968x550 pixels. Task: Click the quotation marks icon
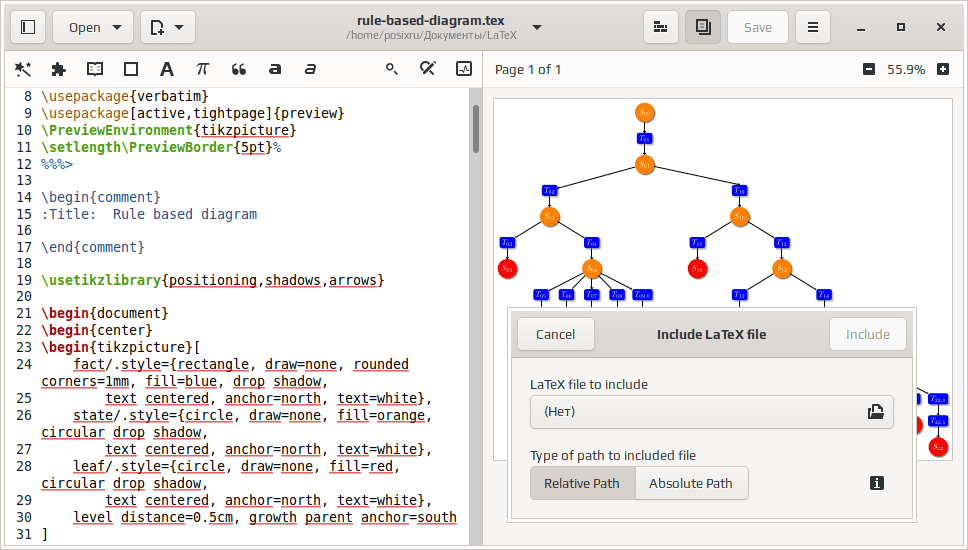click(x=239, y=69)
